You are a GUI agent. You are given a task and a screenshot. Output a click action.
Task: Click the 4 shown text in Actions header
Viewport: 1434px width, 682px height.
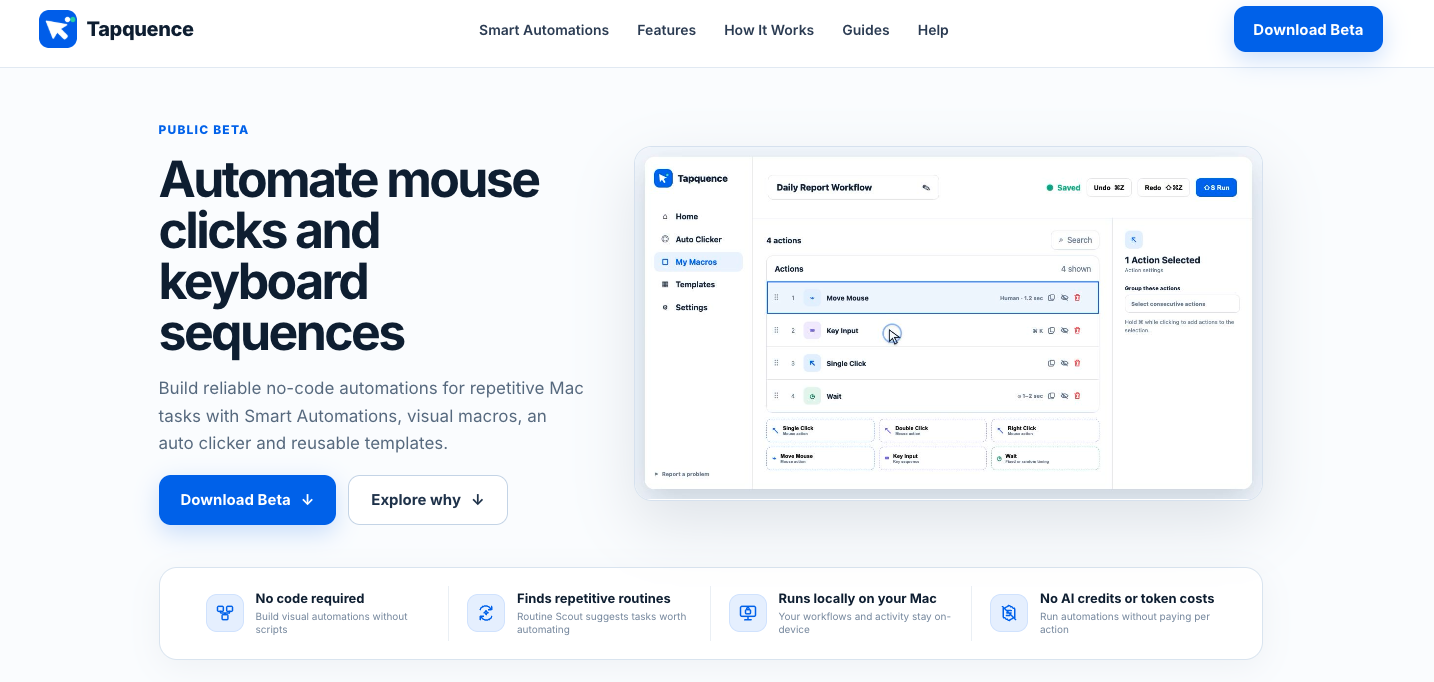click(1076, 269)
